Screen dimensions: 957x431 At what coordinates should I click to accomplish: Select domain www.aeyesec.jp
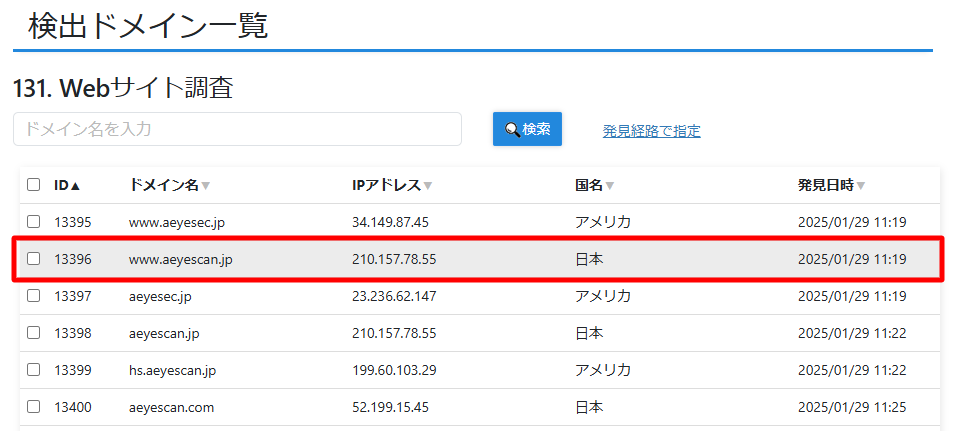point(177,222)
